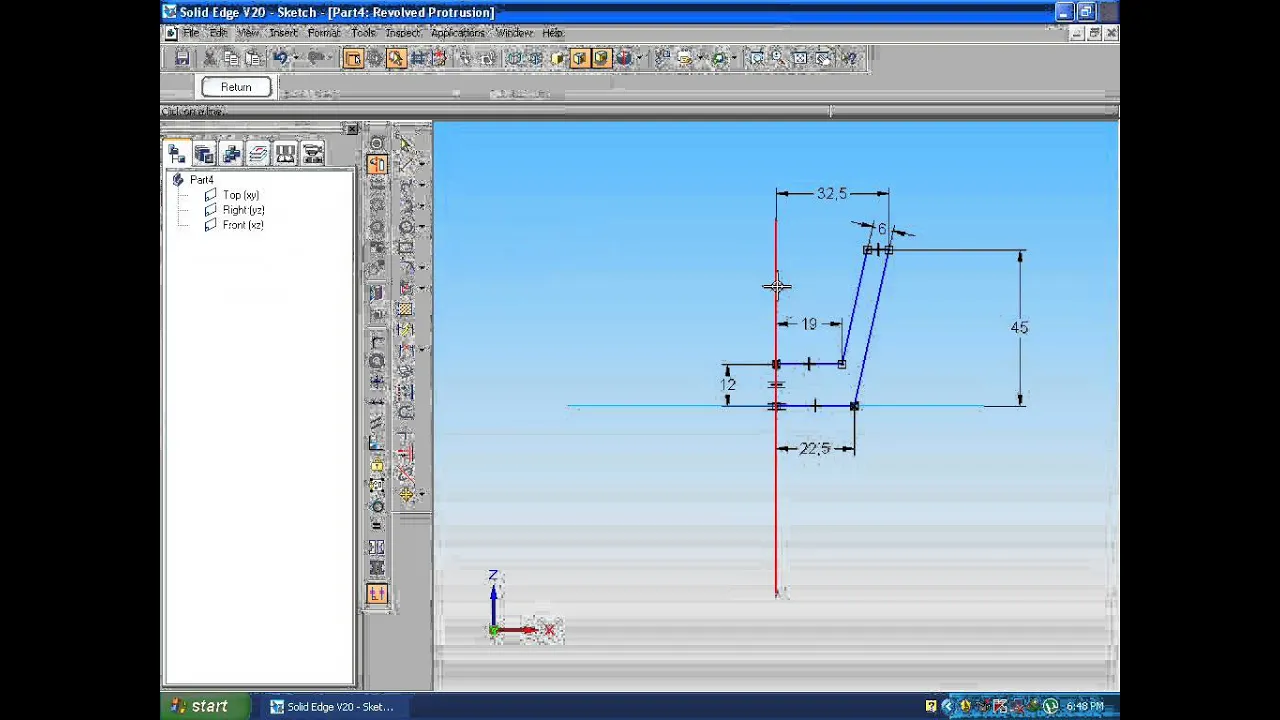
Task: Click the Help question-mark icon
Action: [849, 59]
